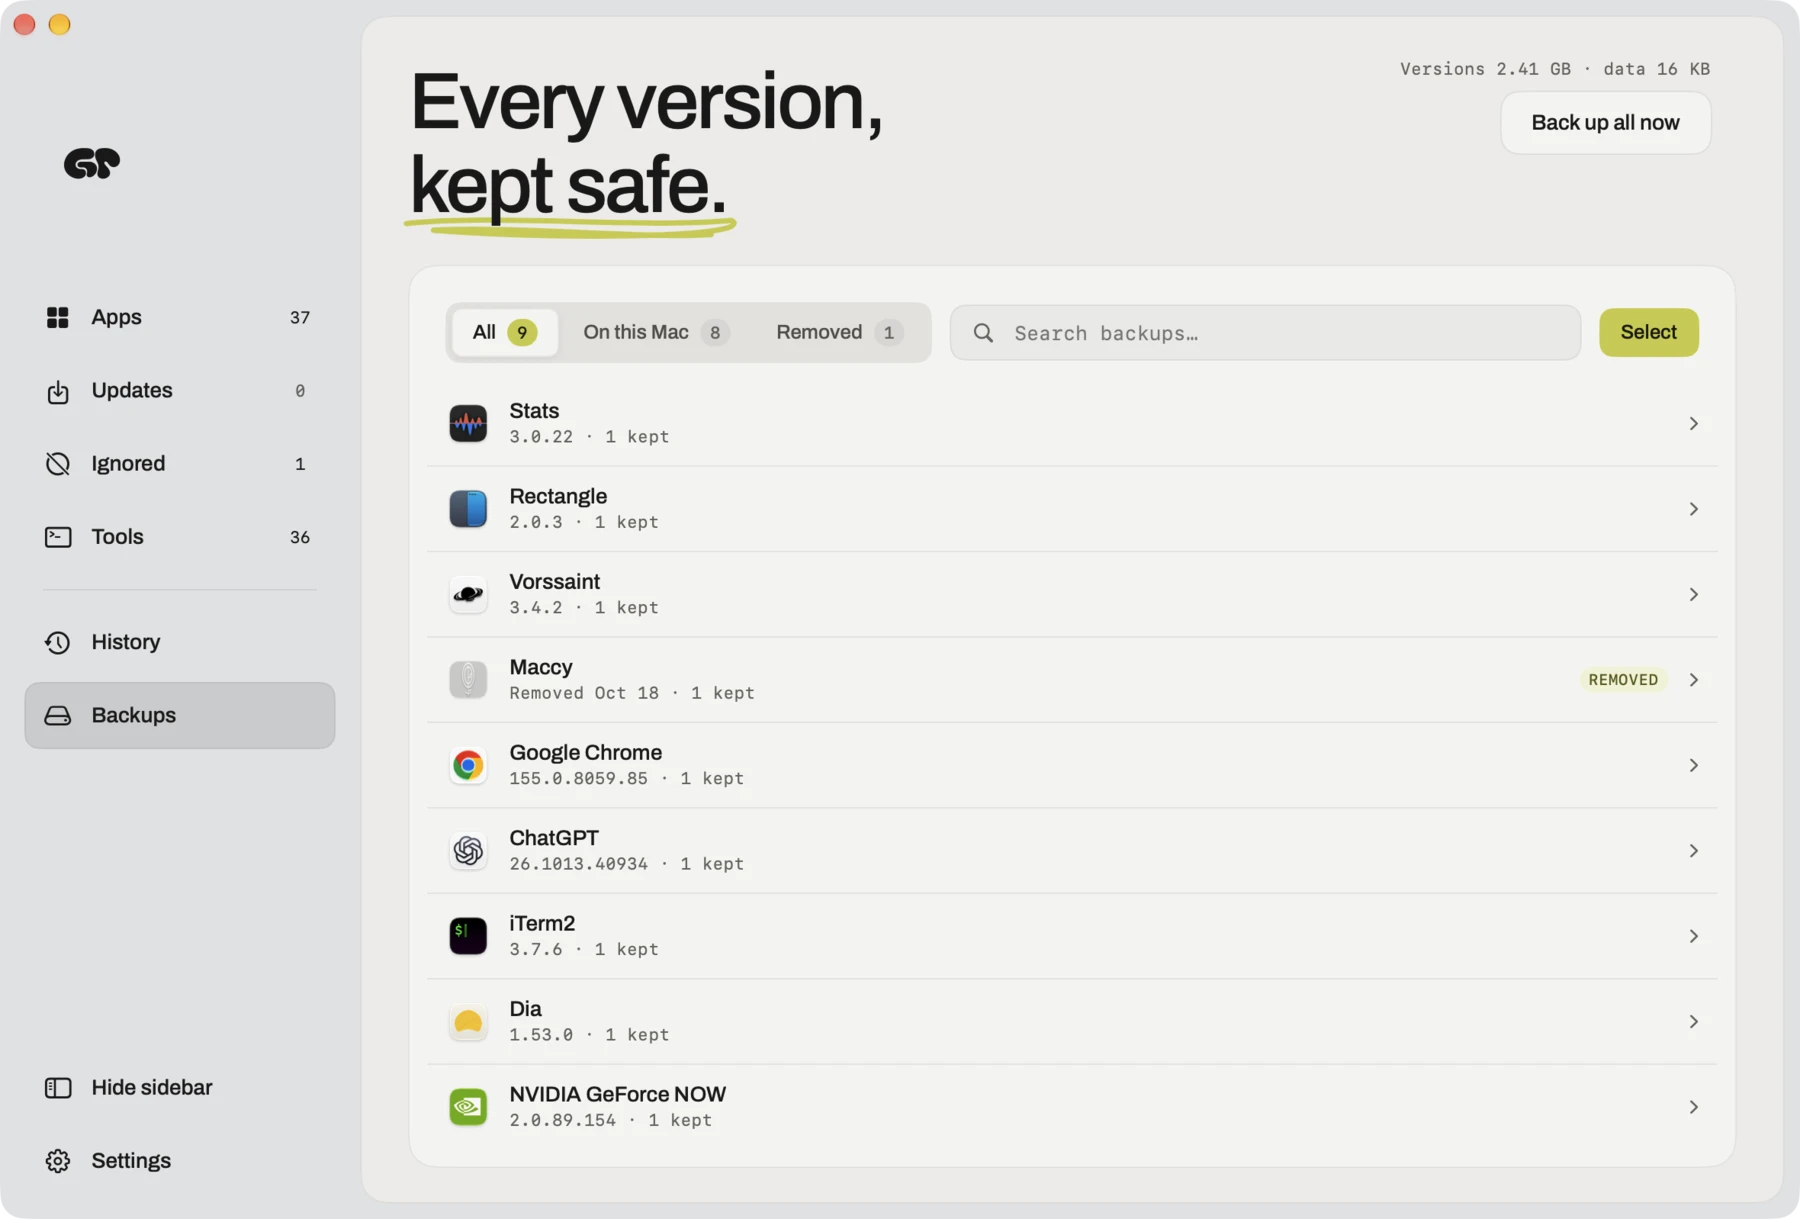The width and height of the screenshot is (1800, 1219).
Task: Click the Stats app icon
Action: (468, 424)
